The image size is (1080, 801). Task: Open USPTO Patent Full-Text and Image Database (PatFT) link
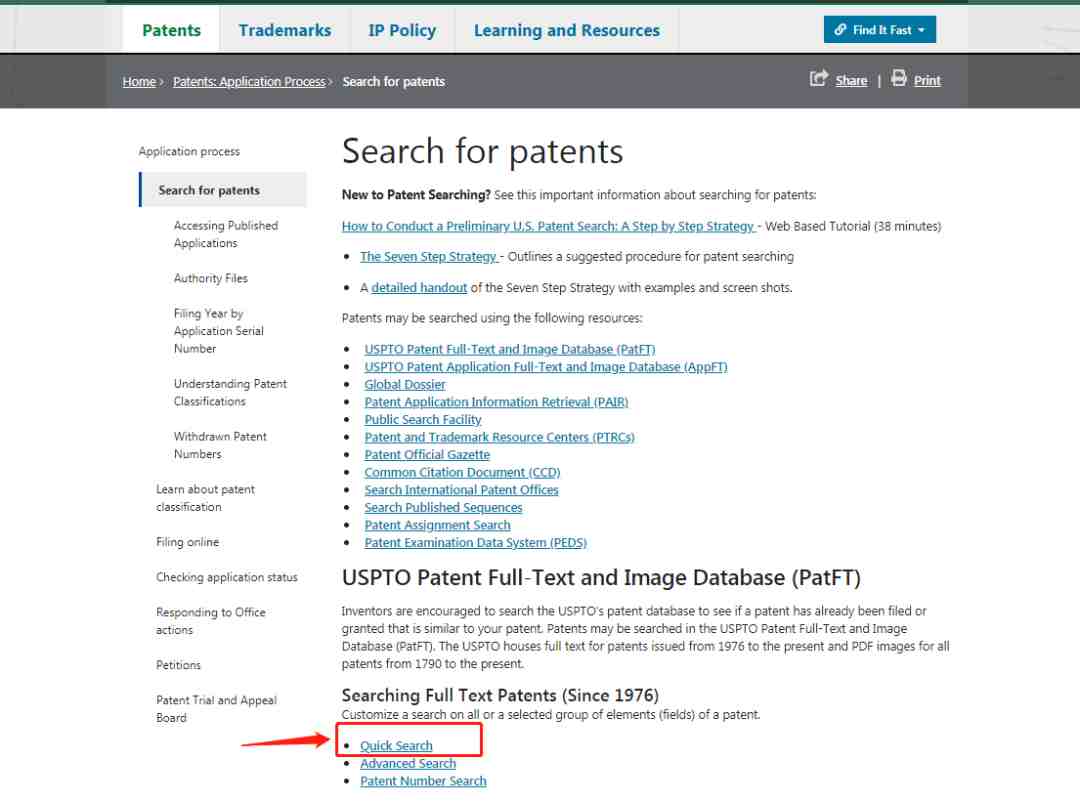pos(510,349)
